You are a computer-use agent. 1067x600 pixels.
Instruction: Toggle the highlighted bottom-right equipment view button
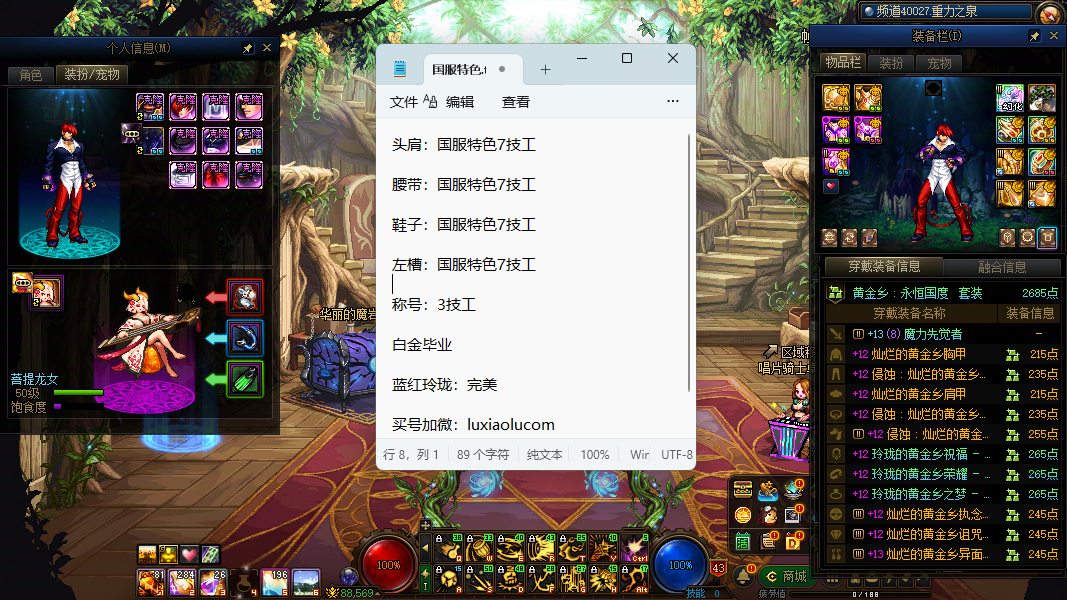(1047, 237)
